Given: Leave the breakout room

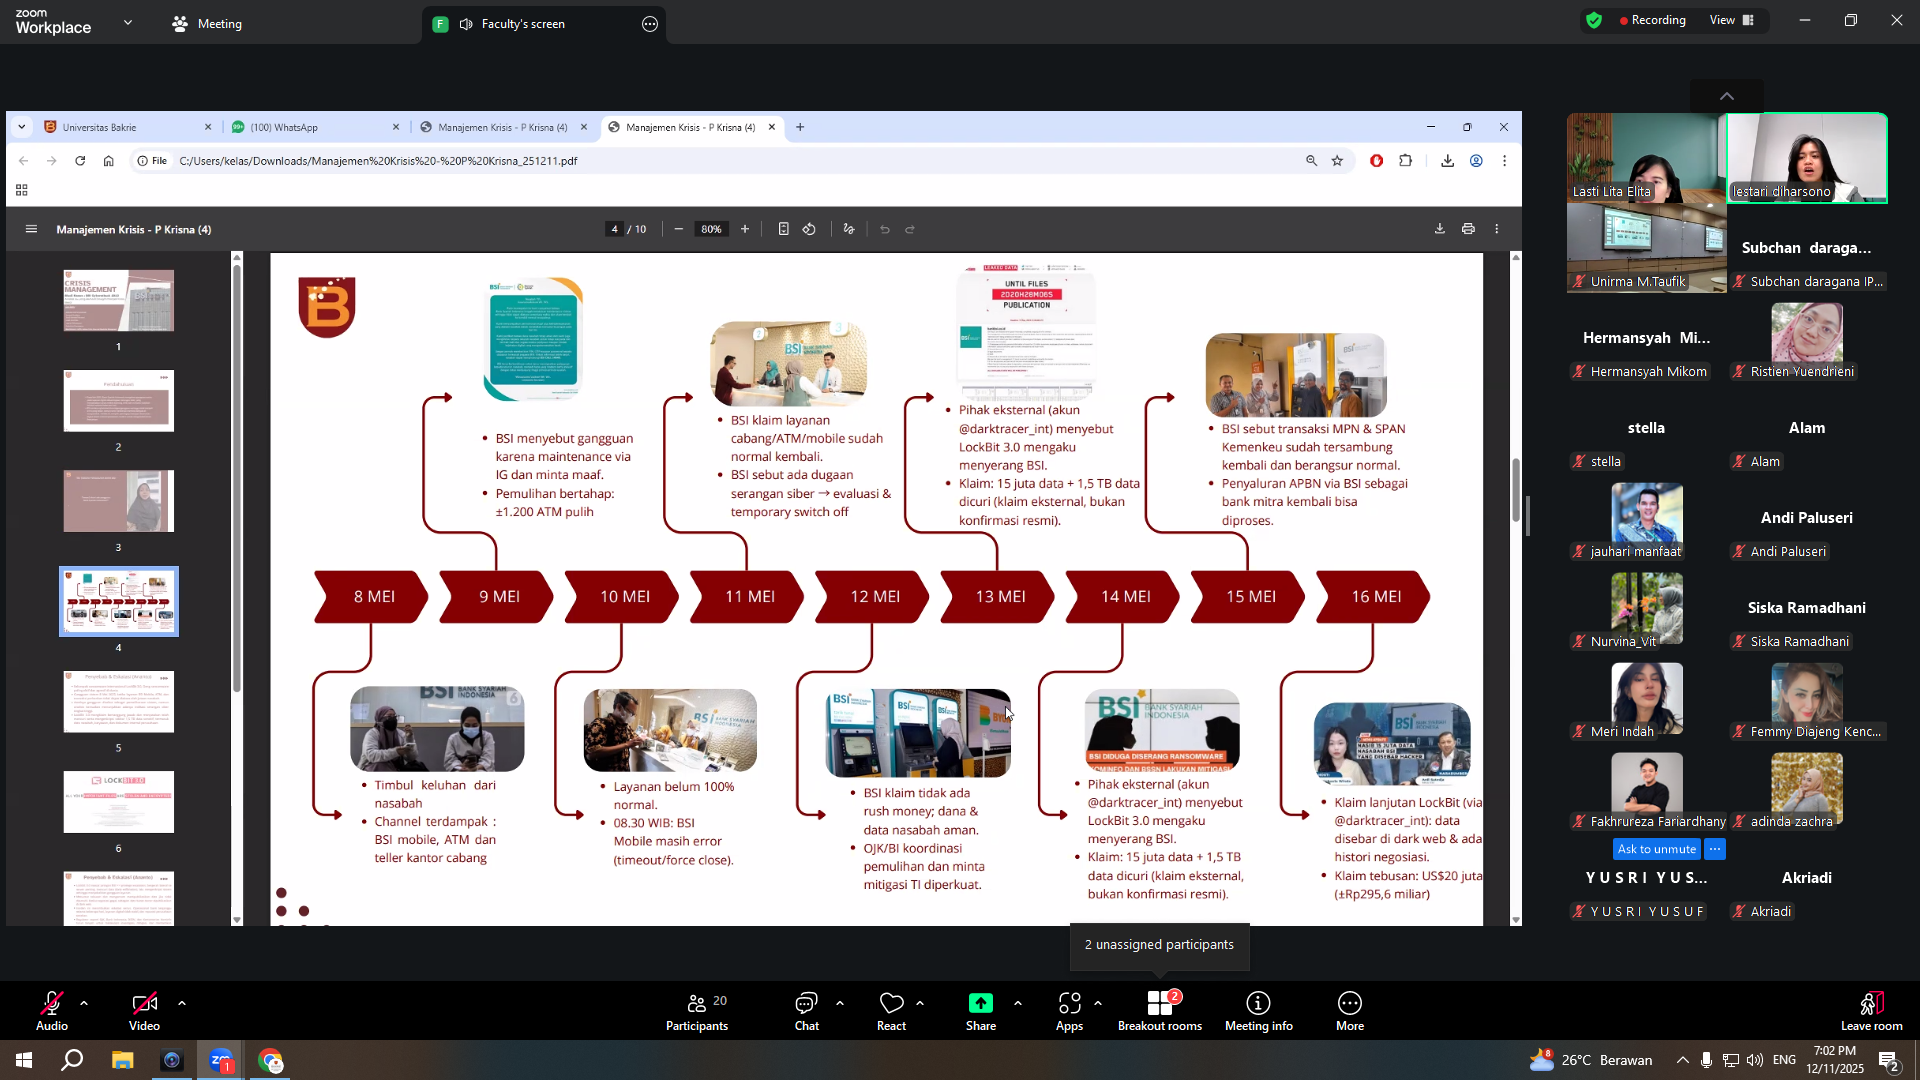Looking at the screenshot, I should 1871,1010.
